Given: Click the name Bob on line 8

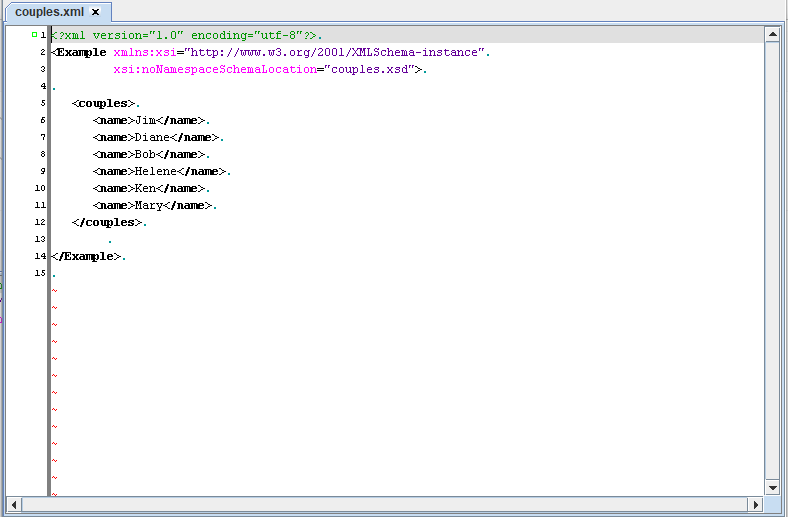Looking at the screenshot, I should coord(146,154).
